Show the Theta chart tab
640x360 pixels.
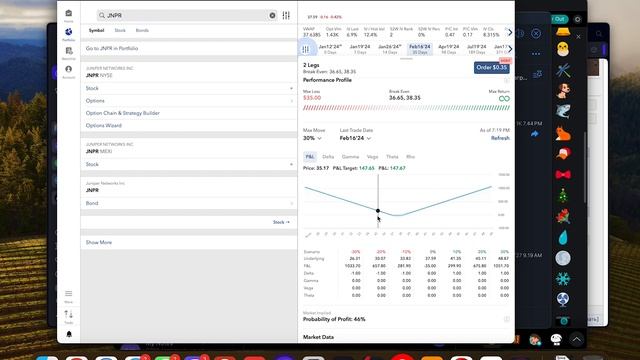point(392,157)
